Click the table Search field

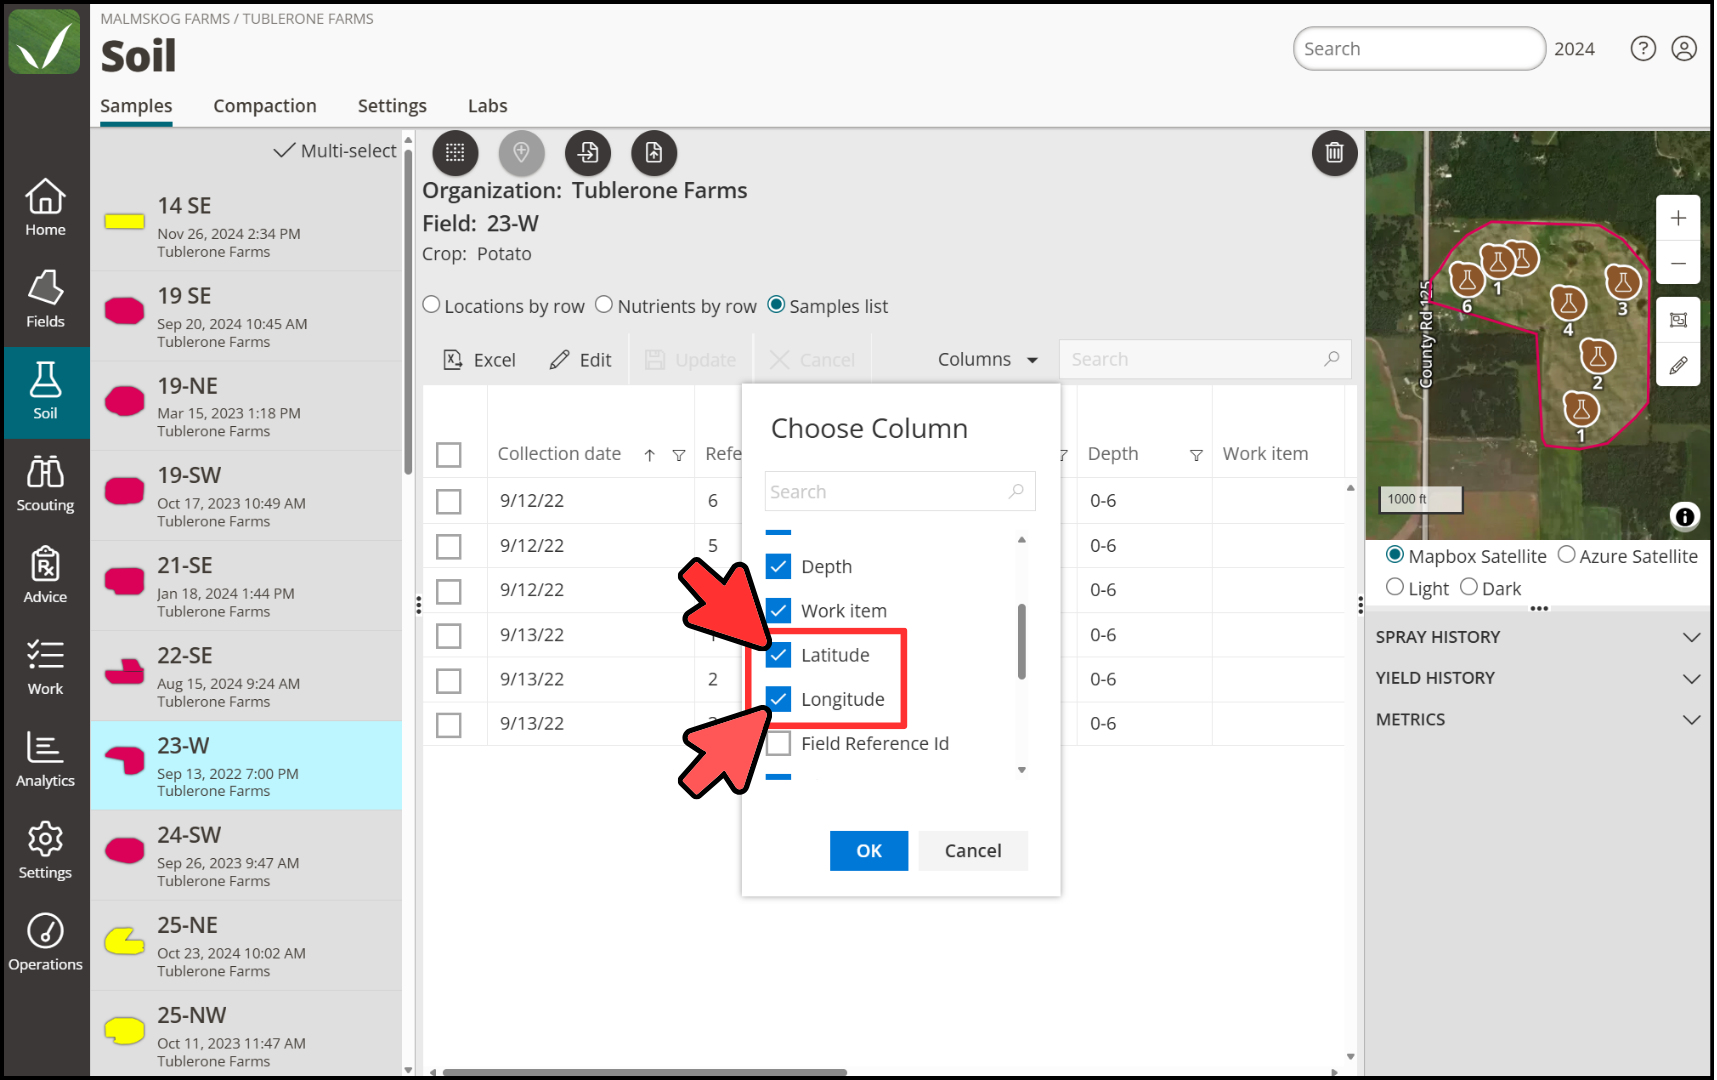pyautogui.click(x=1205, y=359)
